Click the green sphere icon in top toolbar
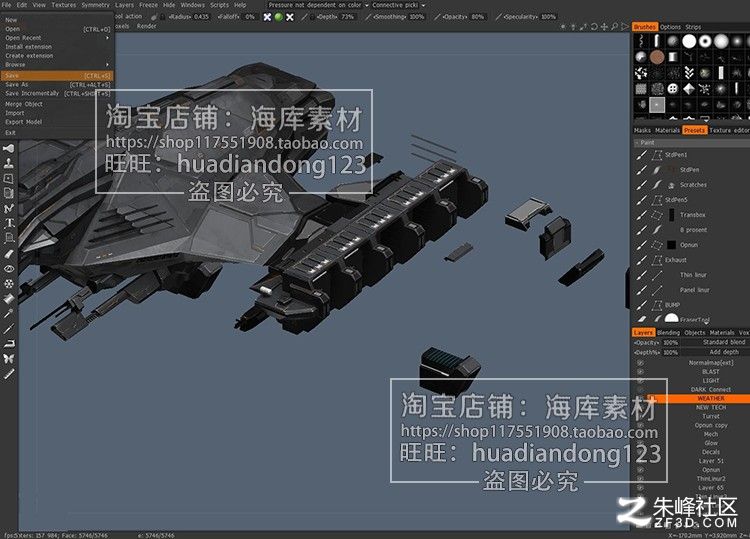This screenshot has width=750, height=539. pyautogui.click(x=278, y=17)
